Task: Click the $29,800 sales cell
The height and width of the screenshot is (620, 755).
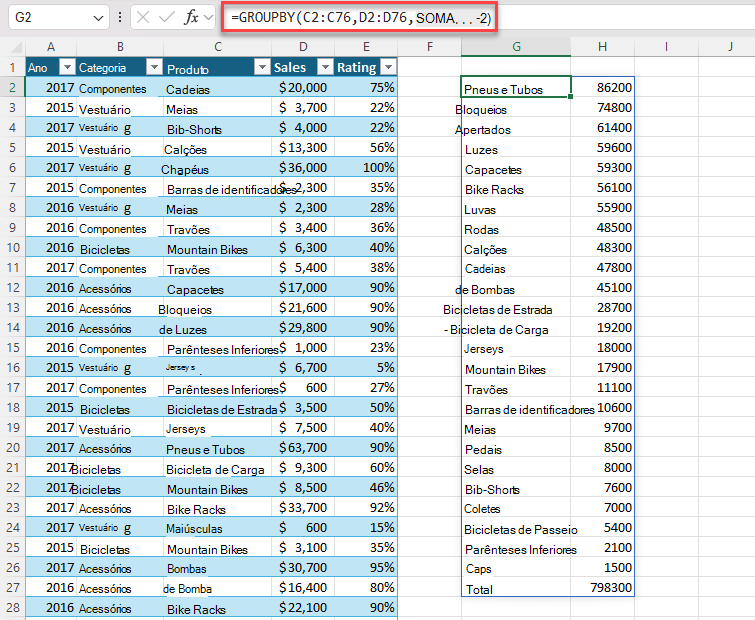Action: (303, 327)
